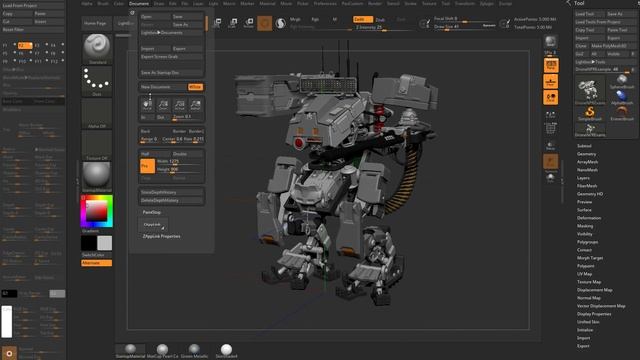Open the Render menu
Image resolution: width=640 pixels, height=360 pixels.
(x=375, y=4)
